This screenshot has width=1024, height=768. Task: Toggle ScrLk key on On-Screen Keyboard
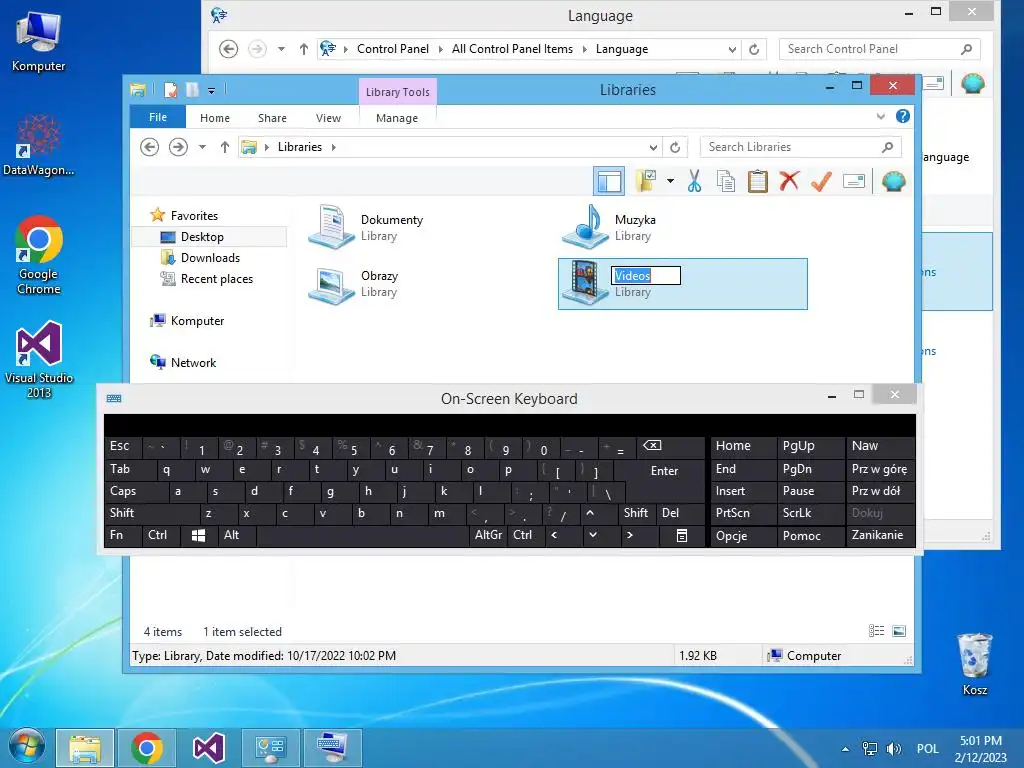pos(810,513)
